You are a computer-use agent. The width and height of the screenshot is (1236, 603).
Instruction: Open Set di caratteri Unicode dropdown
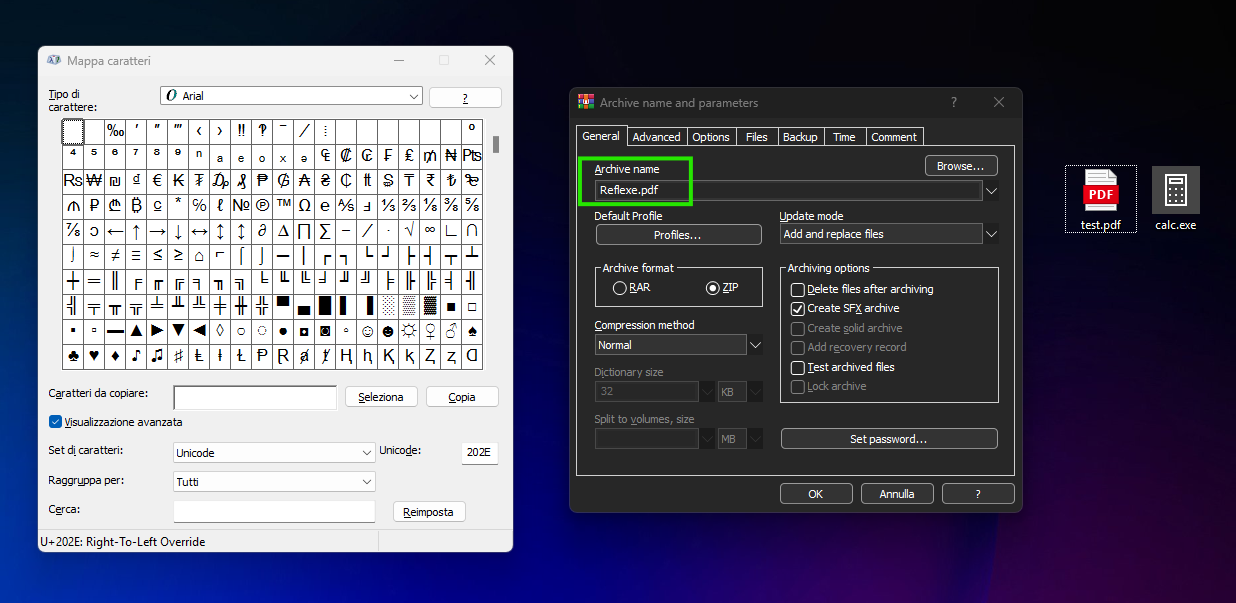tap(367, 453)
